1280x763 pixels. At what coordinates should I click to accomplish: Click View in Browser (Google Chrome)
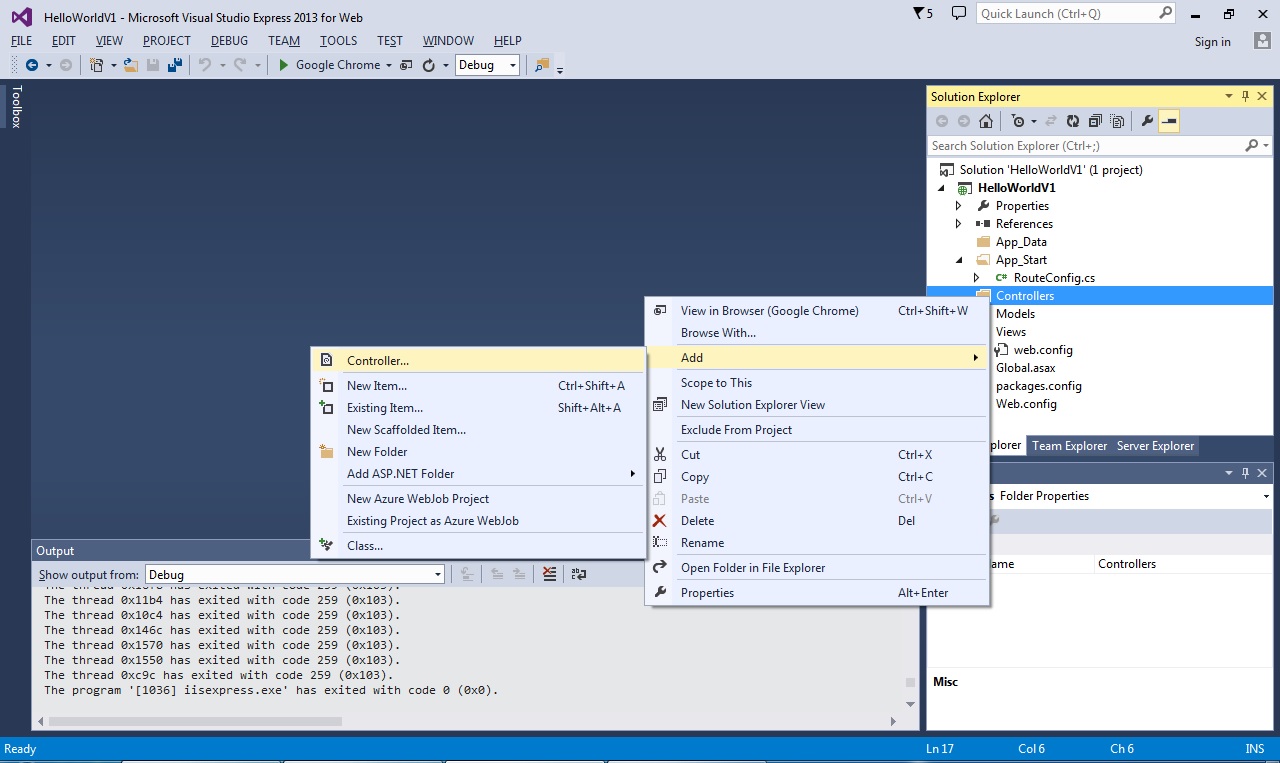point(816,311)
